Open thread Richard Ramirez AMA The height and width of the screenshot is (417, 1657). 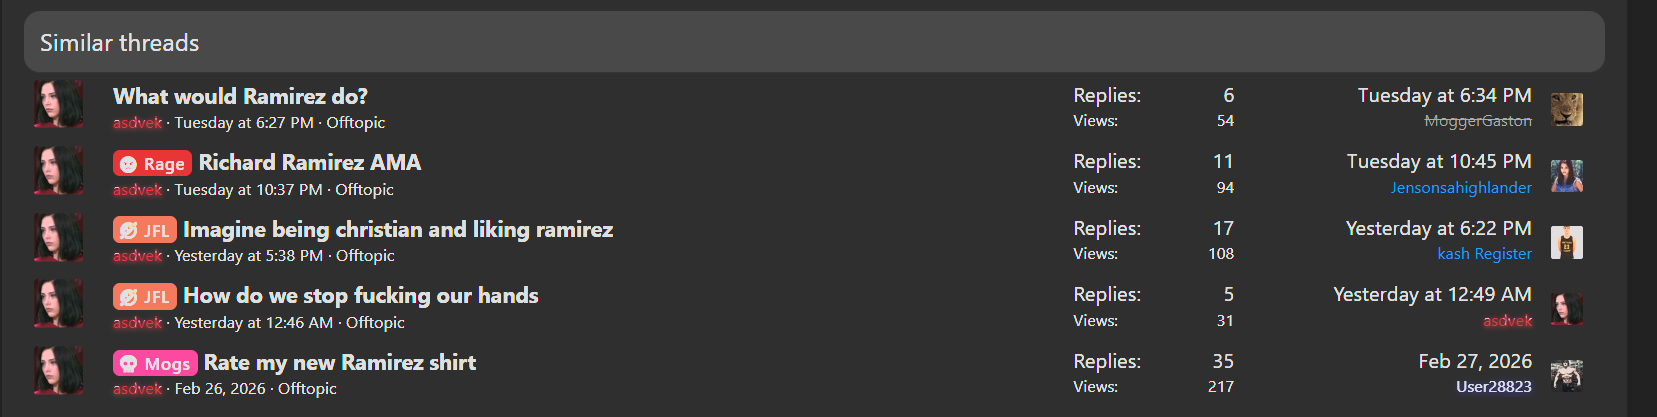tap(310, 162)
